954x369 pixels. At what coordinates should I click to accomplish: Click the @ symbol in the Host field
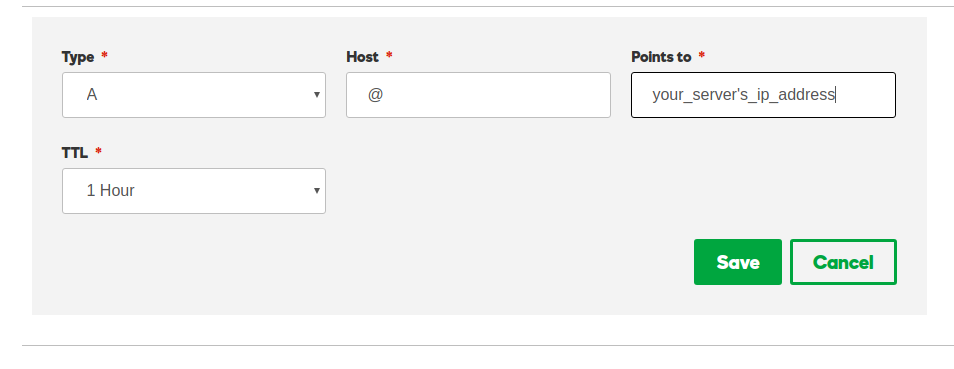point(375,95)
